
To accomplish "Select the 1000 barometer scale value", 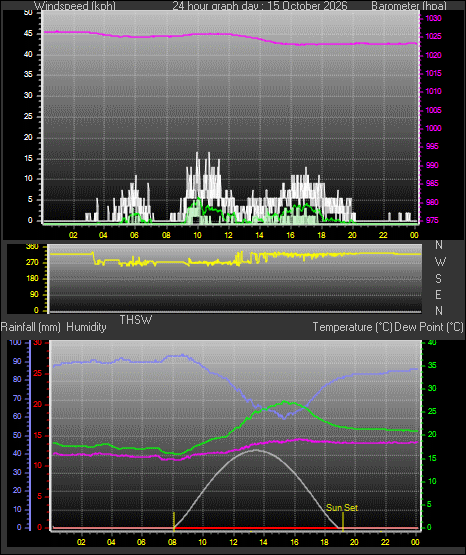I will 433,128.
